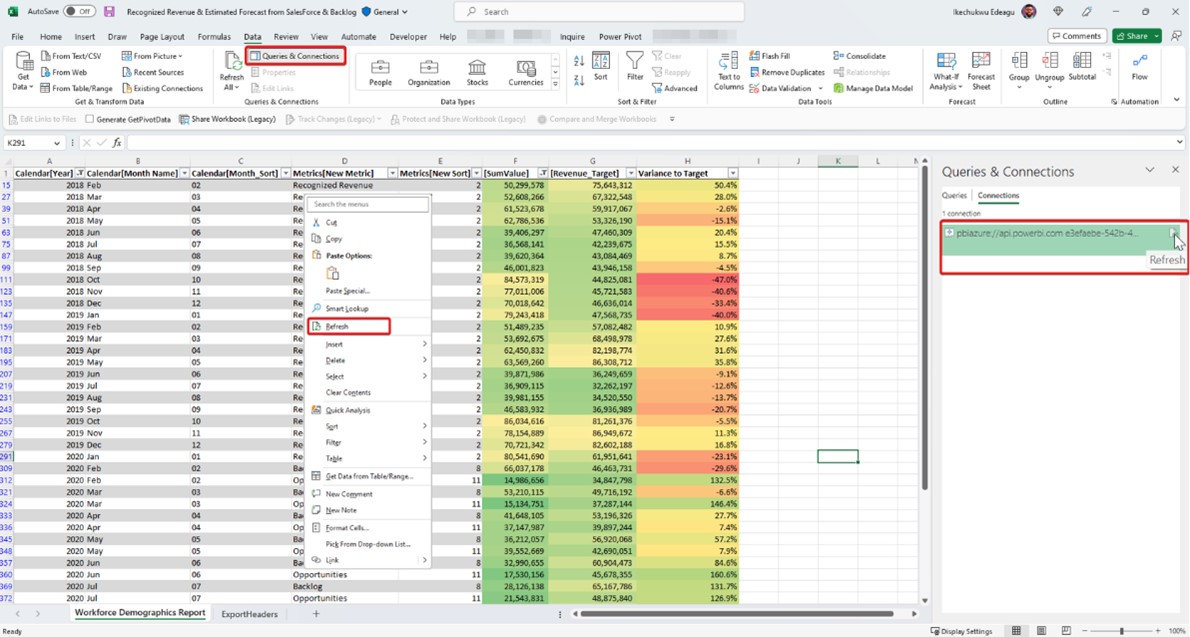Click the Subtotal outline icon
The image size is (1190, 637).
click(x=1082, y=62)
